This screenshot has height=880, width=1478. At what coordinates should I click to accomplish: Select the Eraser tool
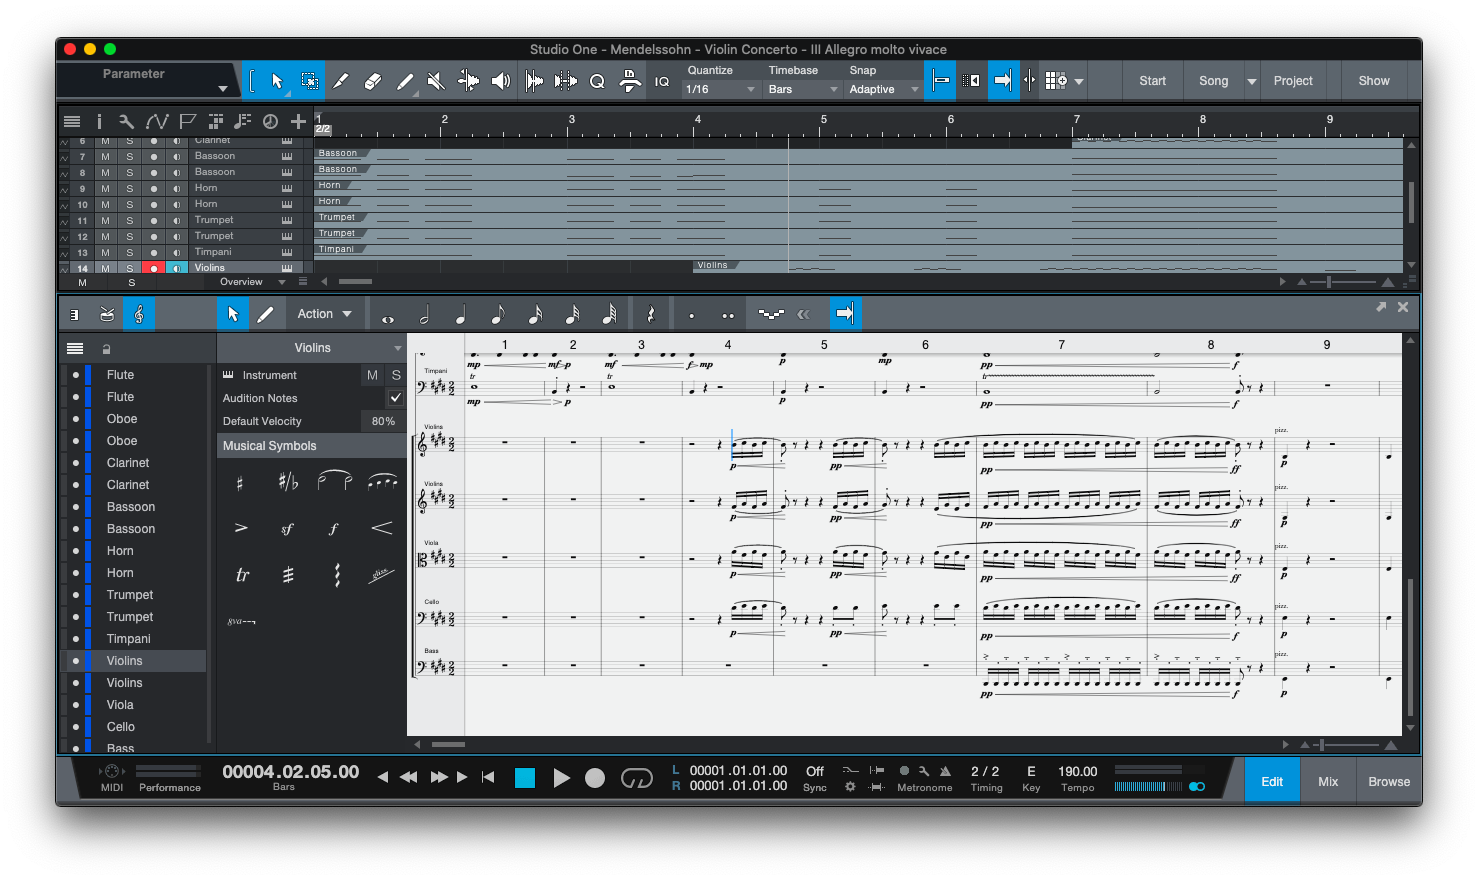[x=373, y=81]
